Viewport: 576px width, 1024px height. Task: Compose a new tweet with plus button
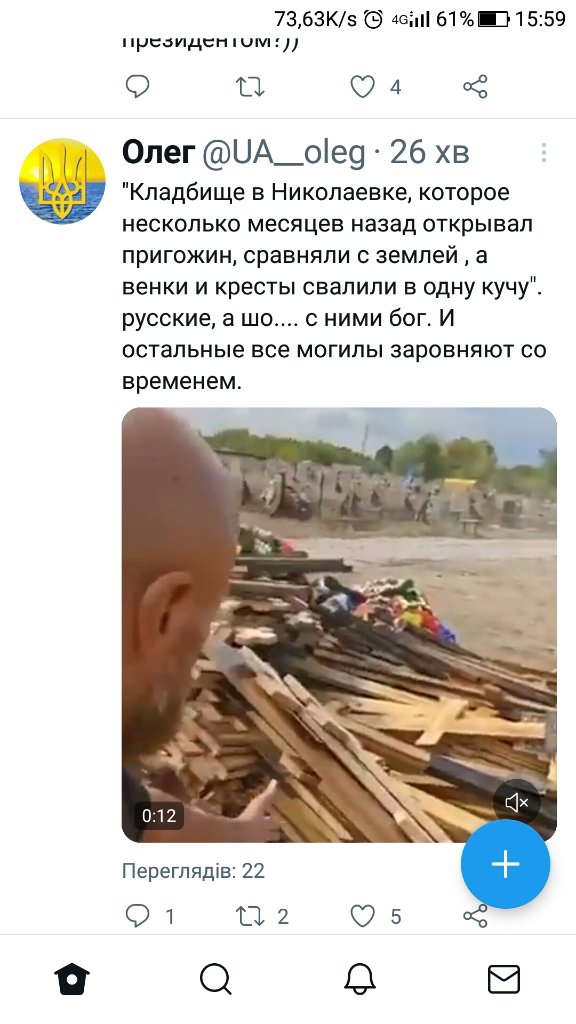pyautogui.click(x=505, y=864)
